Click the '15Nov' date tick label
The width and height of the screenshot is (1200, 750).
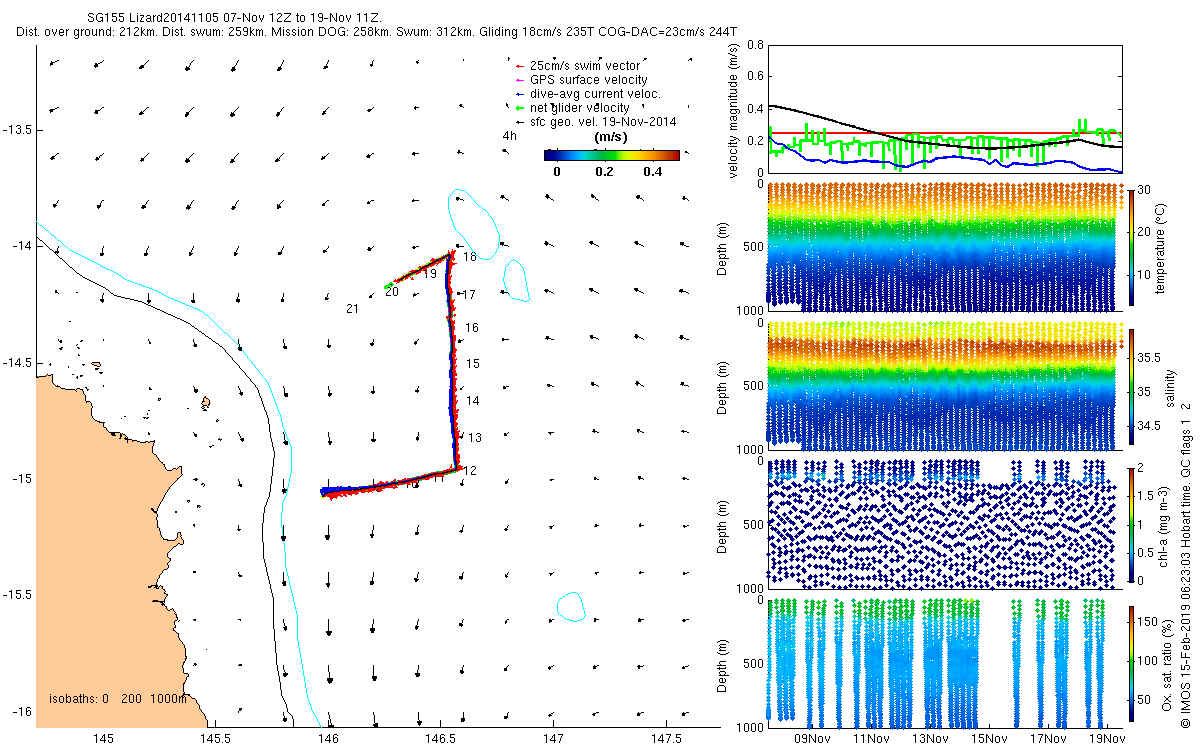pos(989,739)
